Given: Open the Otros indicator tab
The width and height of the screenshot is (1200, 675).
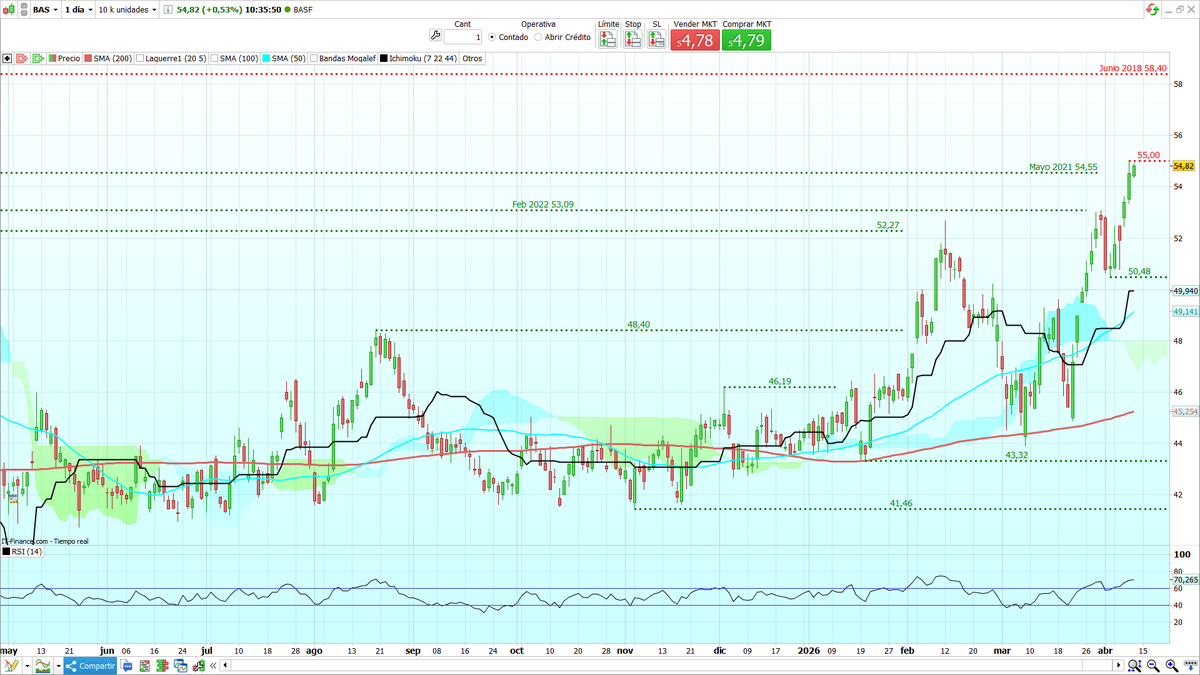Looking at the screenshot, I should [472, 58].
